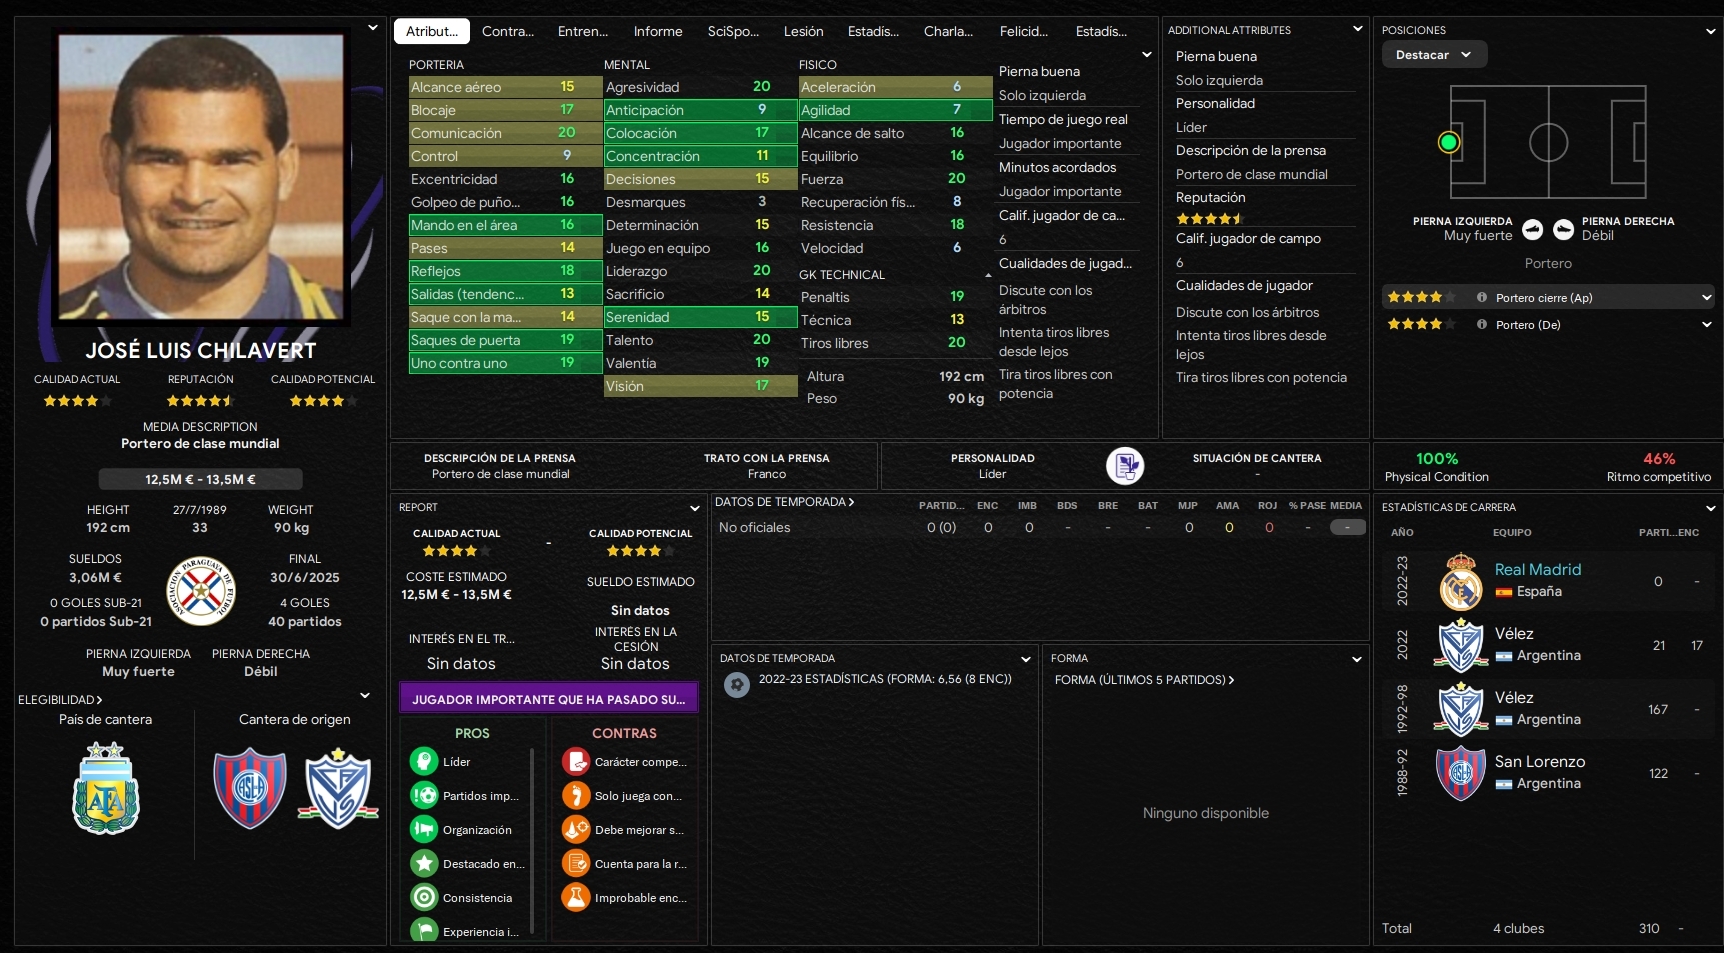Image resolution: width=1724 pixels, height=953 pixels.
Task: Open the Additional Attributes panel dropdown
Action: pos(1357,29)
